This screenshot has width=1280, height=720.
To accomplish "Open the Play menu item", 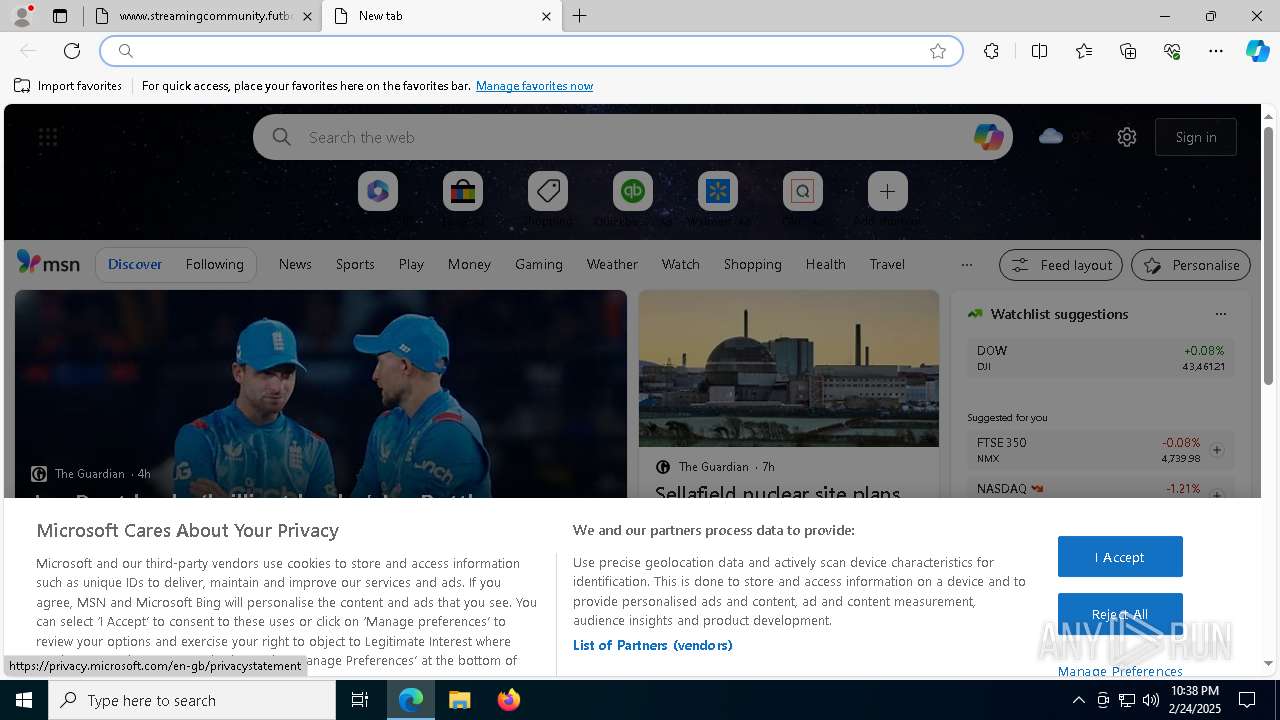I will (411, 264).
